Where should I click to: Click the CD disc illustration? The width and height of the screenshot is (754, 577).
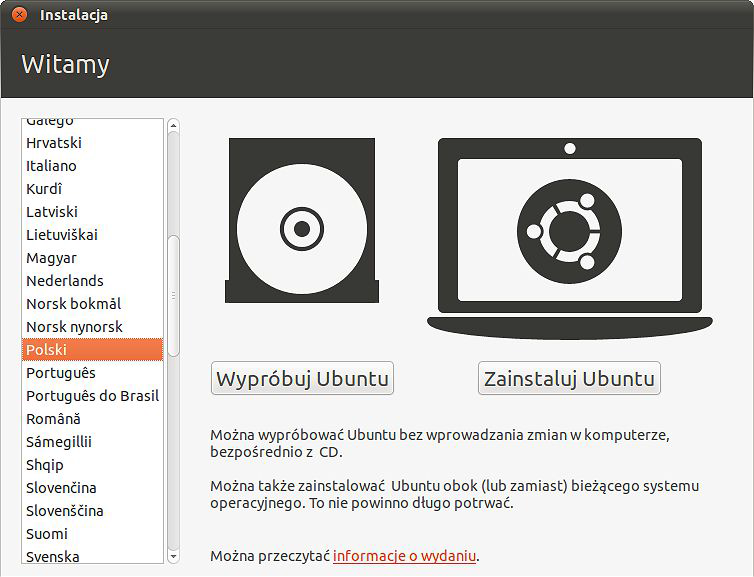pos(302,221)
